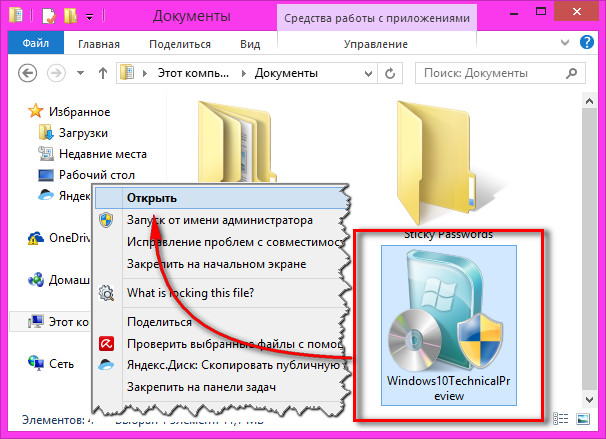The width and height of the screenshot is (606, 439).
Task: Click the OneDrive cloud icon in sidebar
Action: point(36,238)
